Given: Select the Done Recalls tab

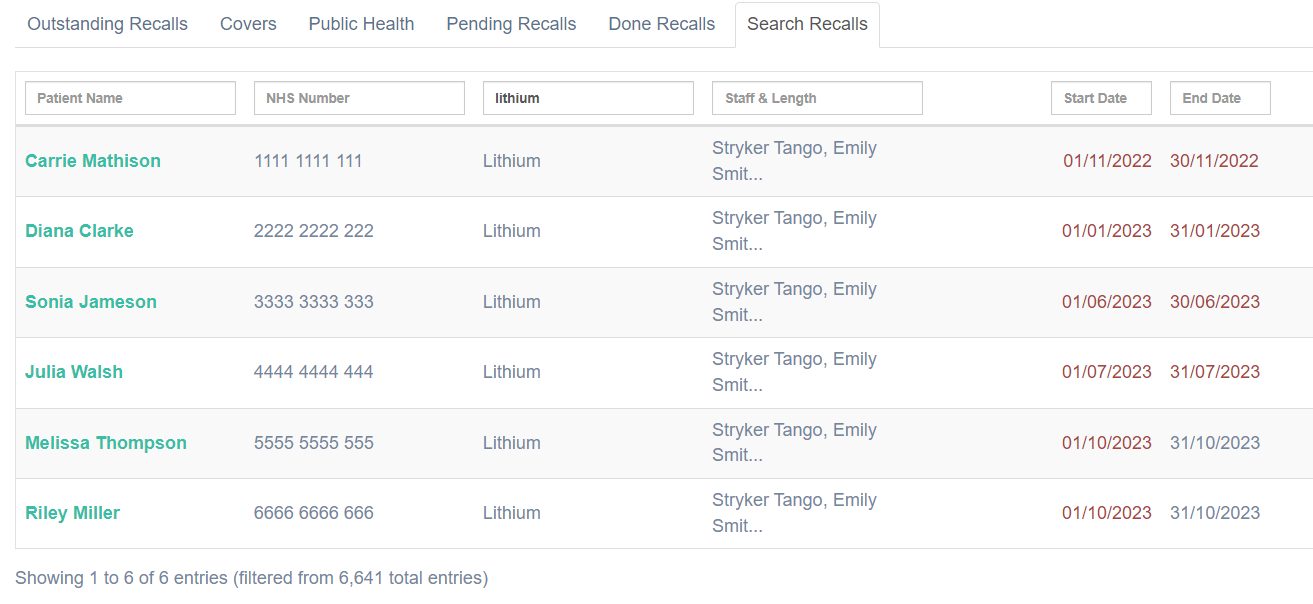Looking at the screenshot, I should 661,24.
